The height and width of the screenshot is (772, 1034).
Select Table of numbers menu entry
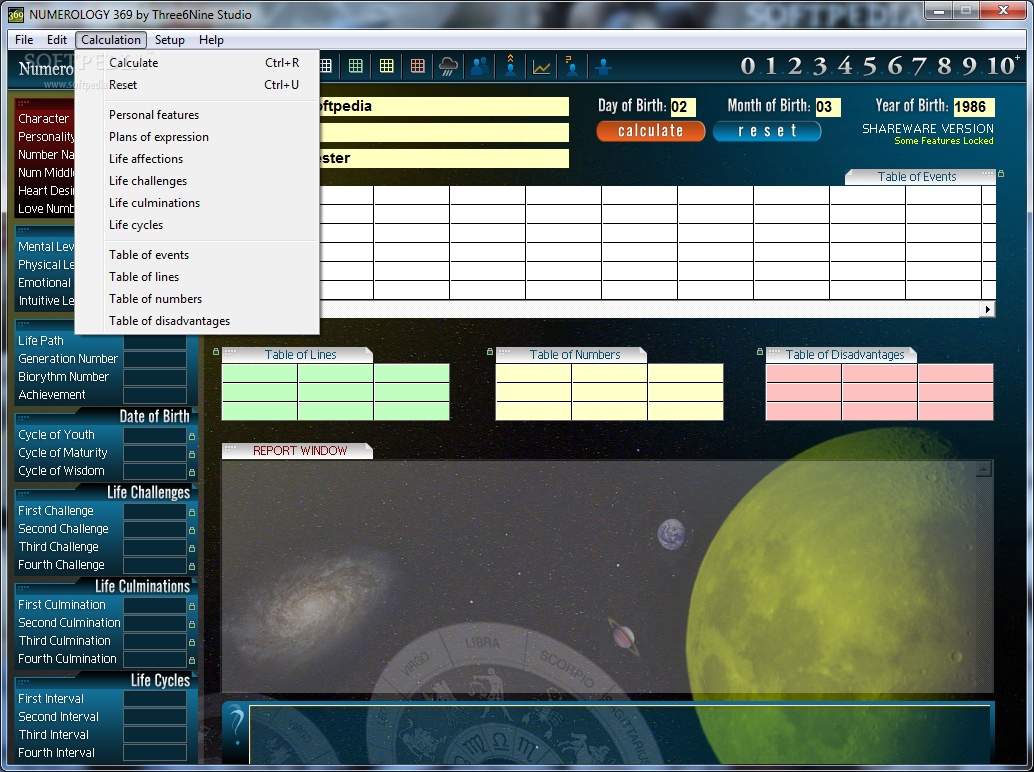pos(197,299)
